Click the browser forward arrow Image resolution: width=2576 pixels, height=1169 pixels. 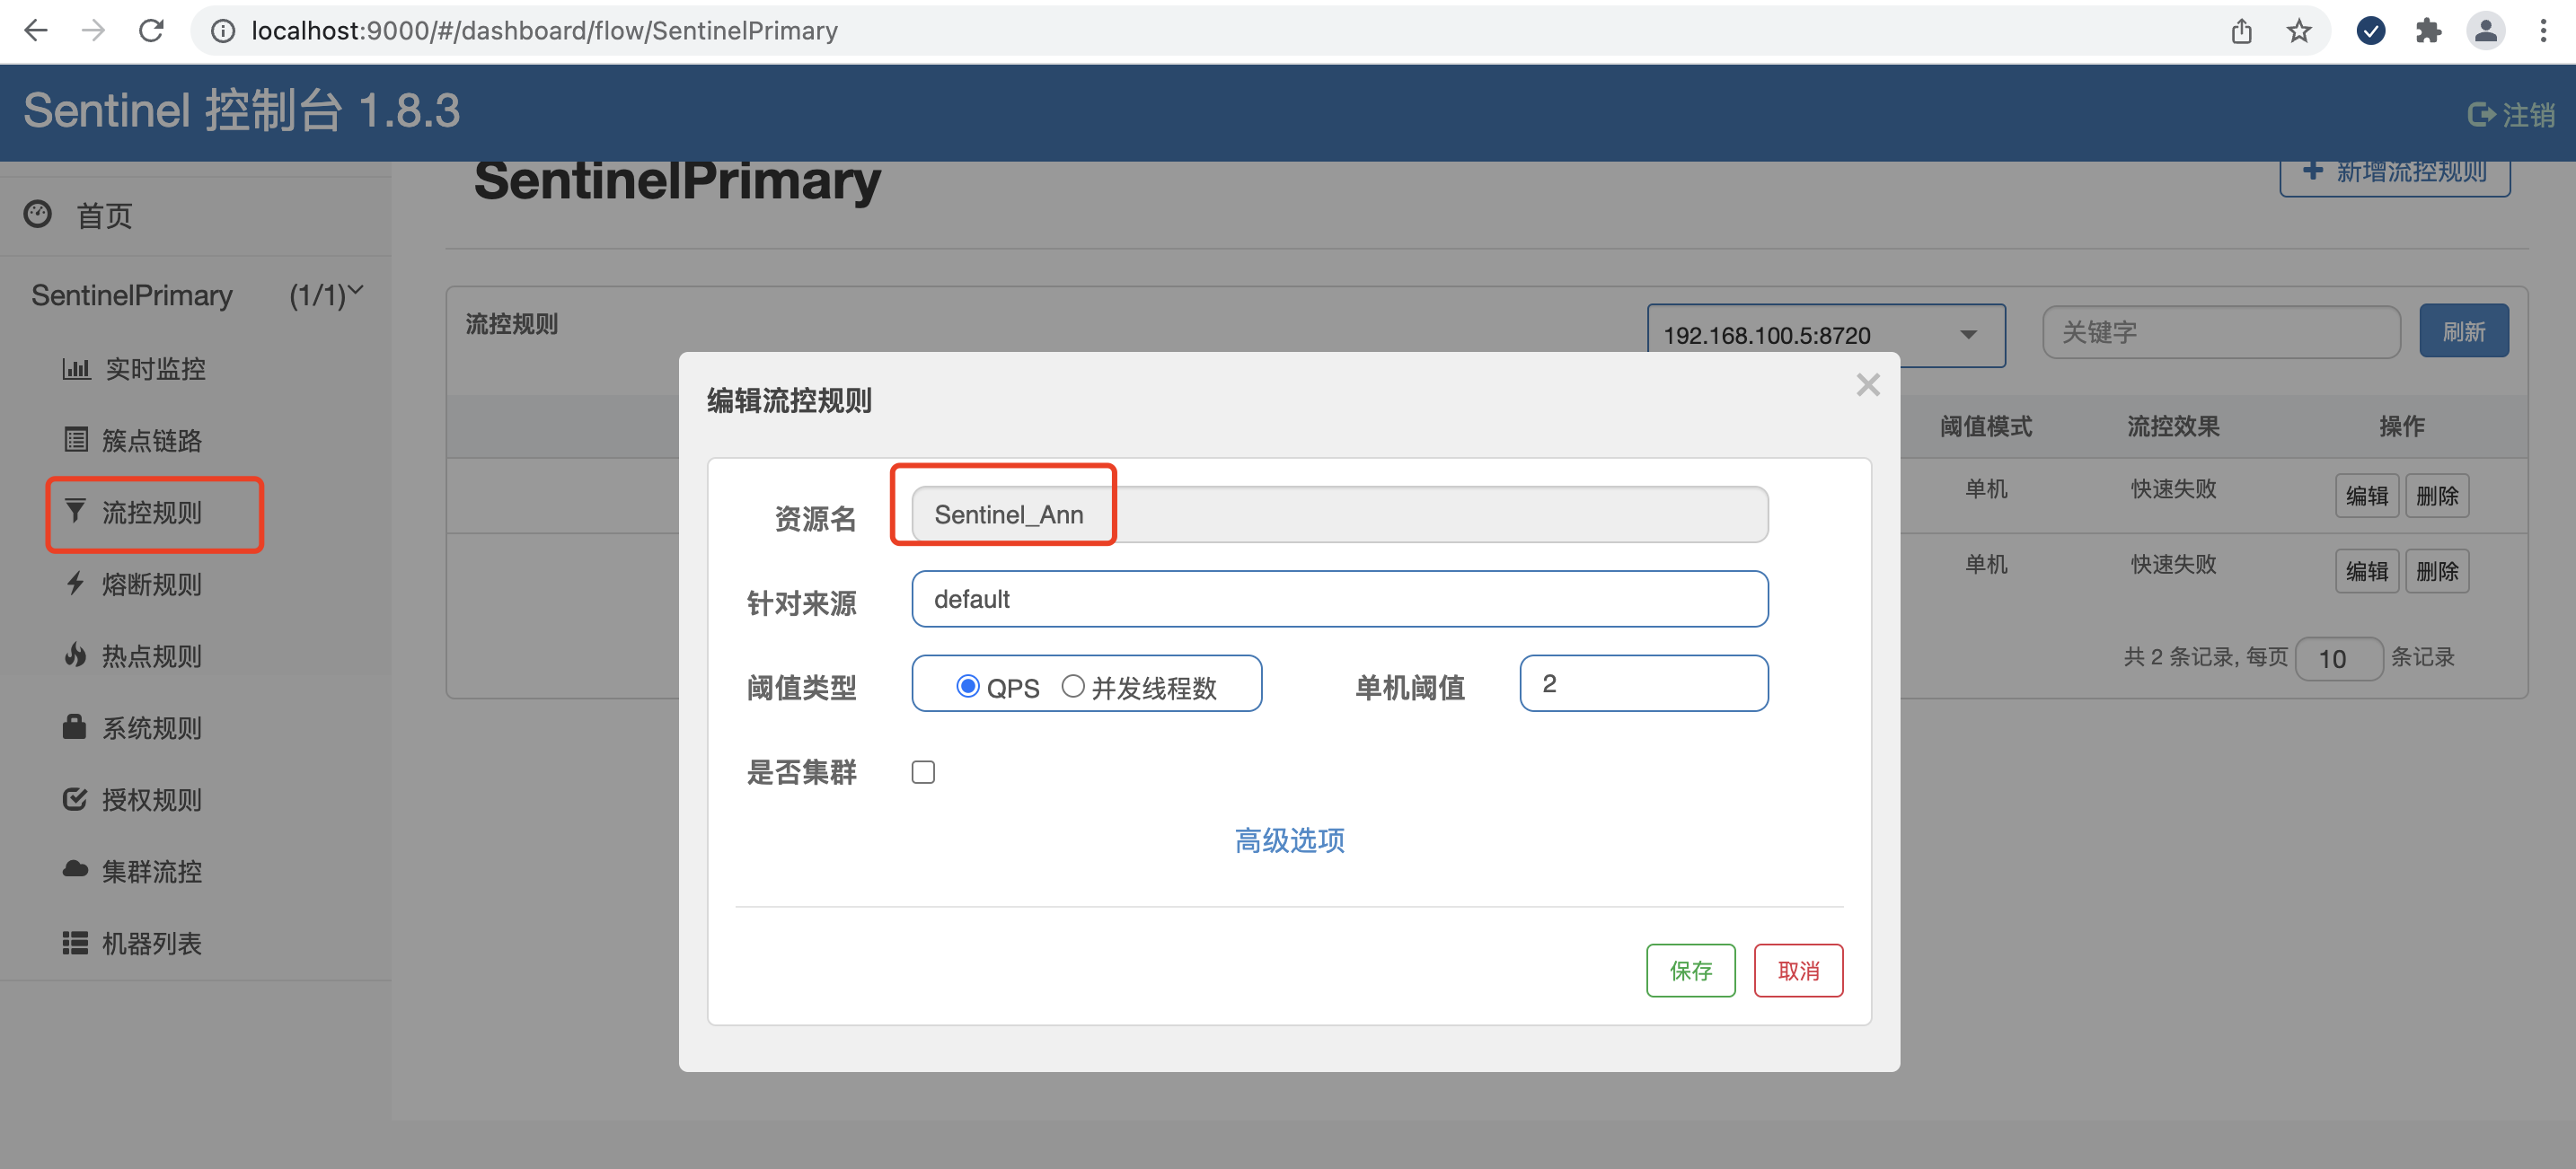pyautogui.click(x=93, y=31)
